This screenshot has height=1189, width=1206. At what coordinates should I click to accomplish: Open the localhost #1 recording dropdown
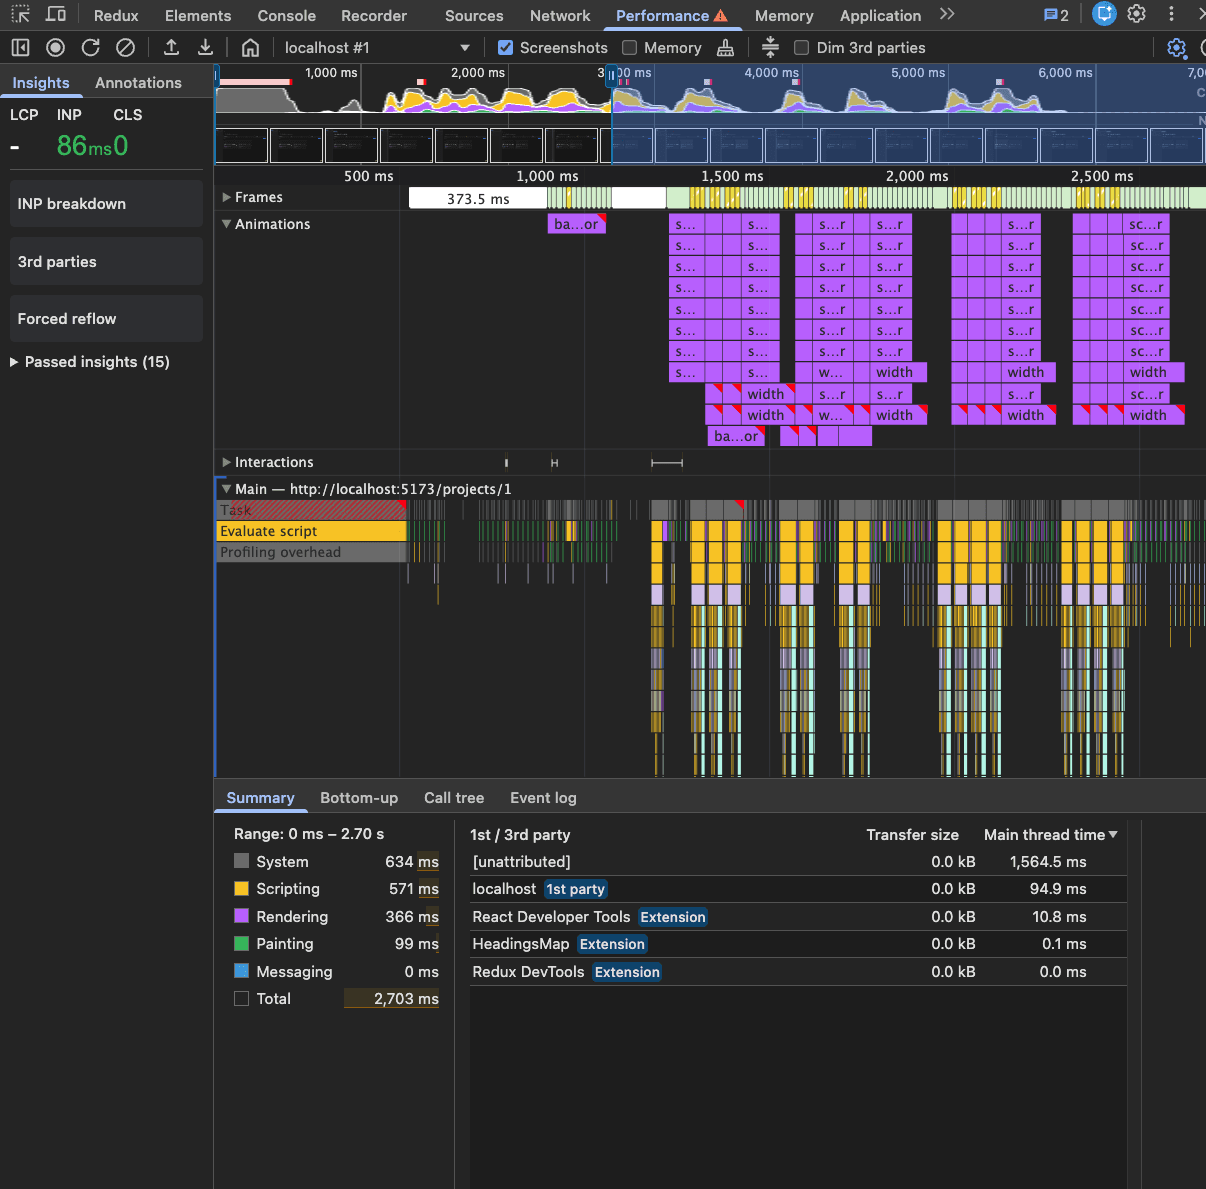click(464, 48)
